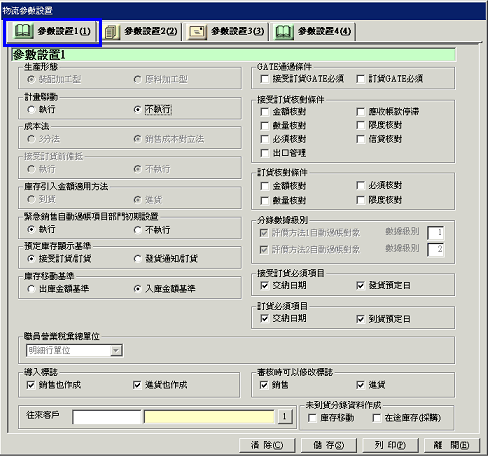Open the 明細行單位 combo box
Screen dimensions: 488x457
click(74, 350)
